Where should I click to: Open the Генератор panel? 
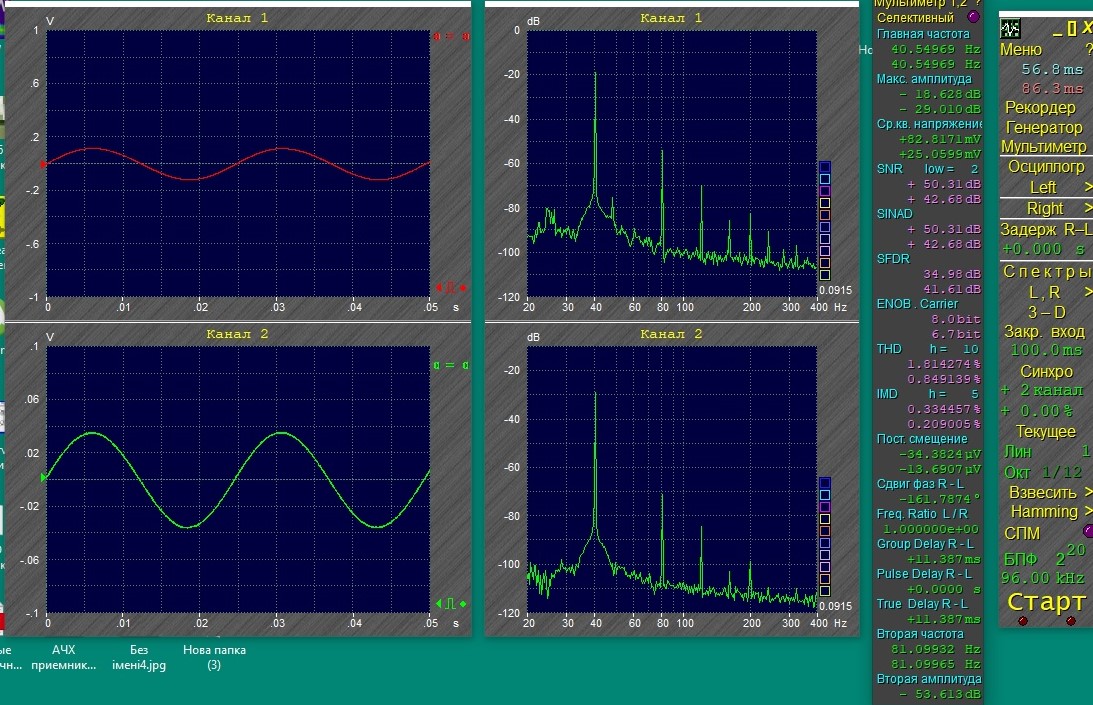tap(1044, 127)
